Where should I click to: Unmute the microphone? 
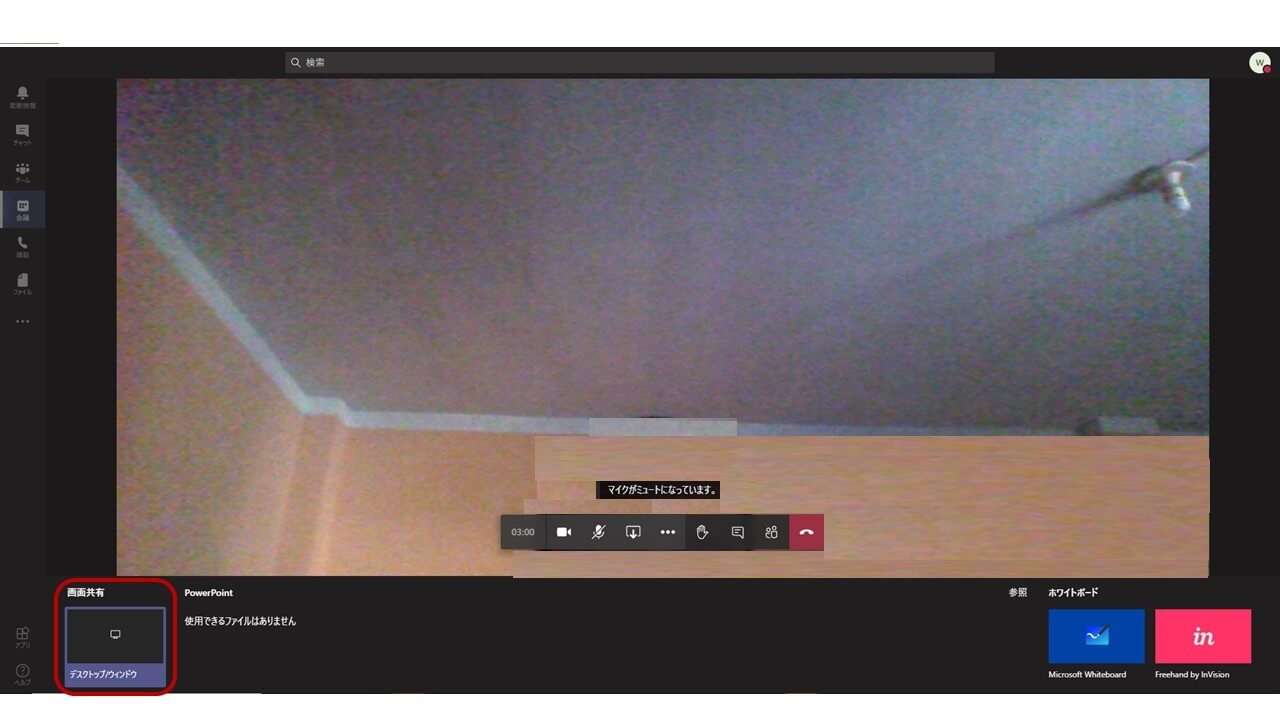pyautogui.click(x=598, y=532)
